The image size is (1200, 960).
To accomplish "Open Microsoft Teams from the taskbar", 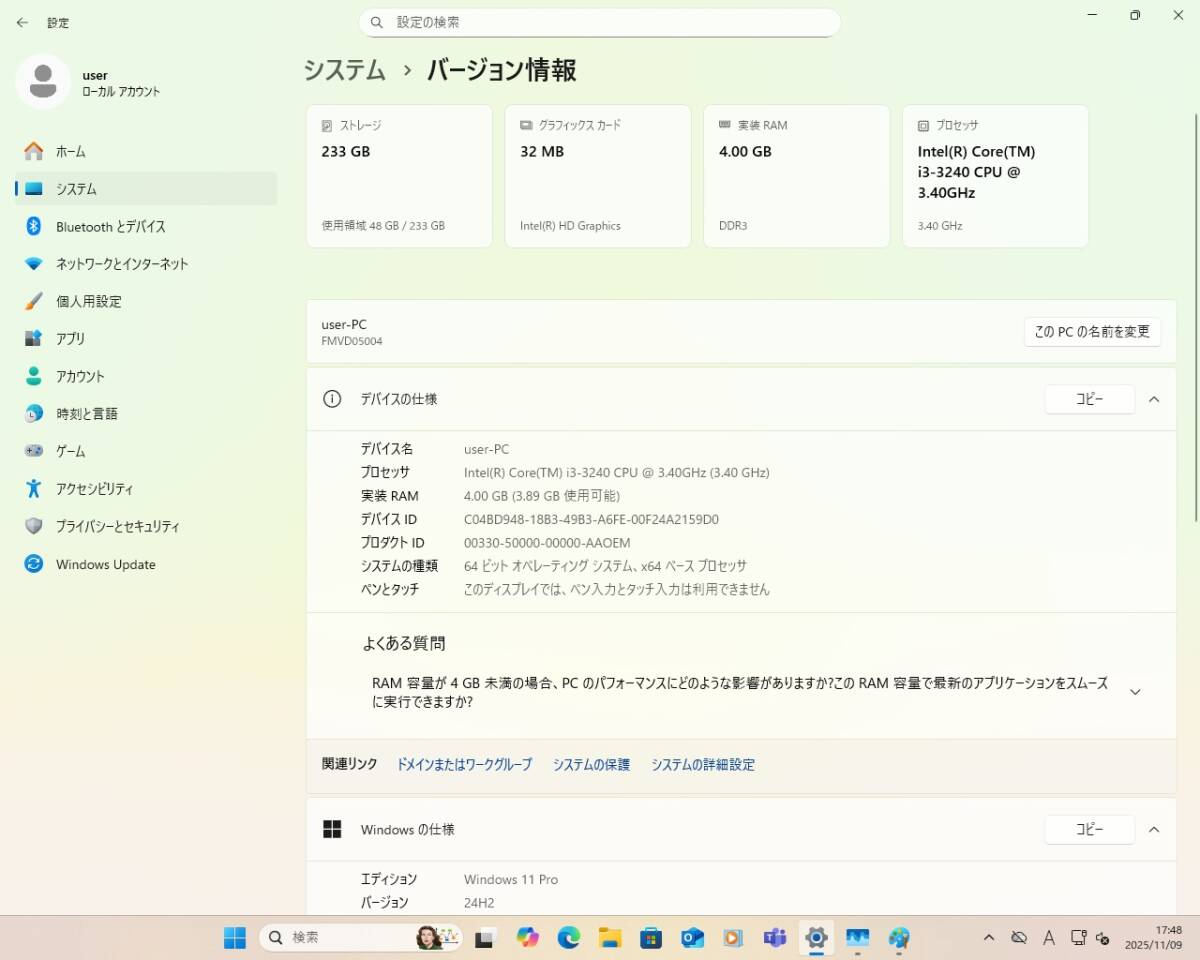I will pos(775,937).
